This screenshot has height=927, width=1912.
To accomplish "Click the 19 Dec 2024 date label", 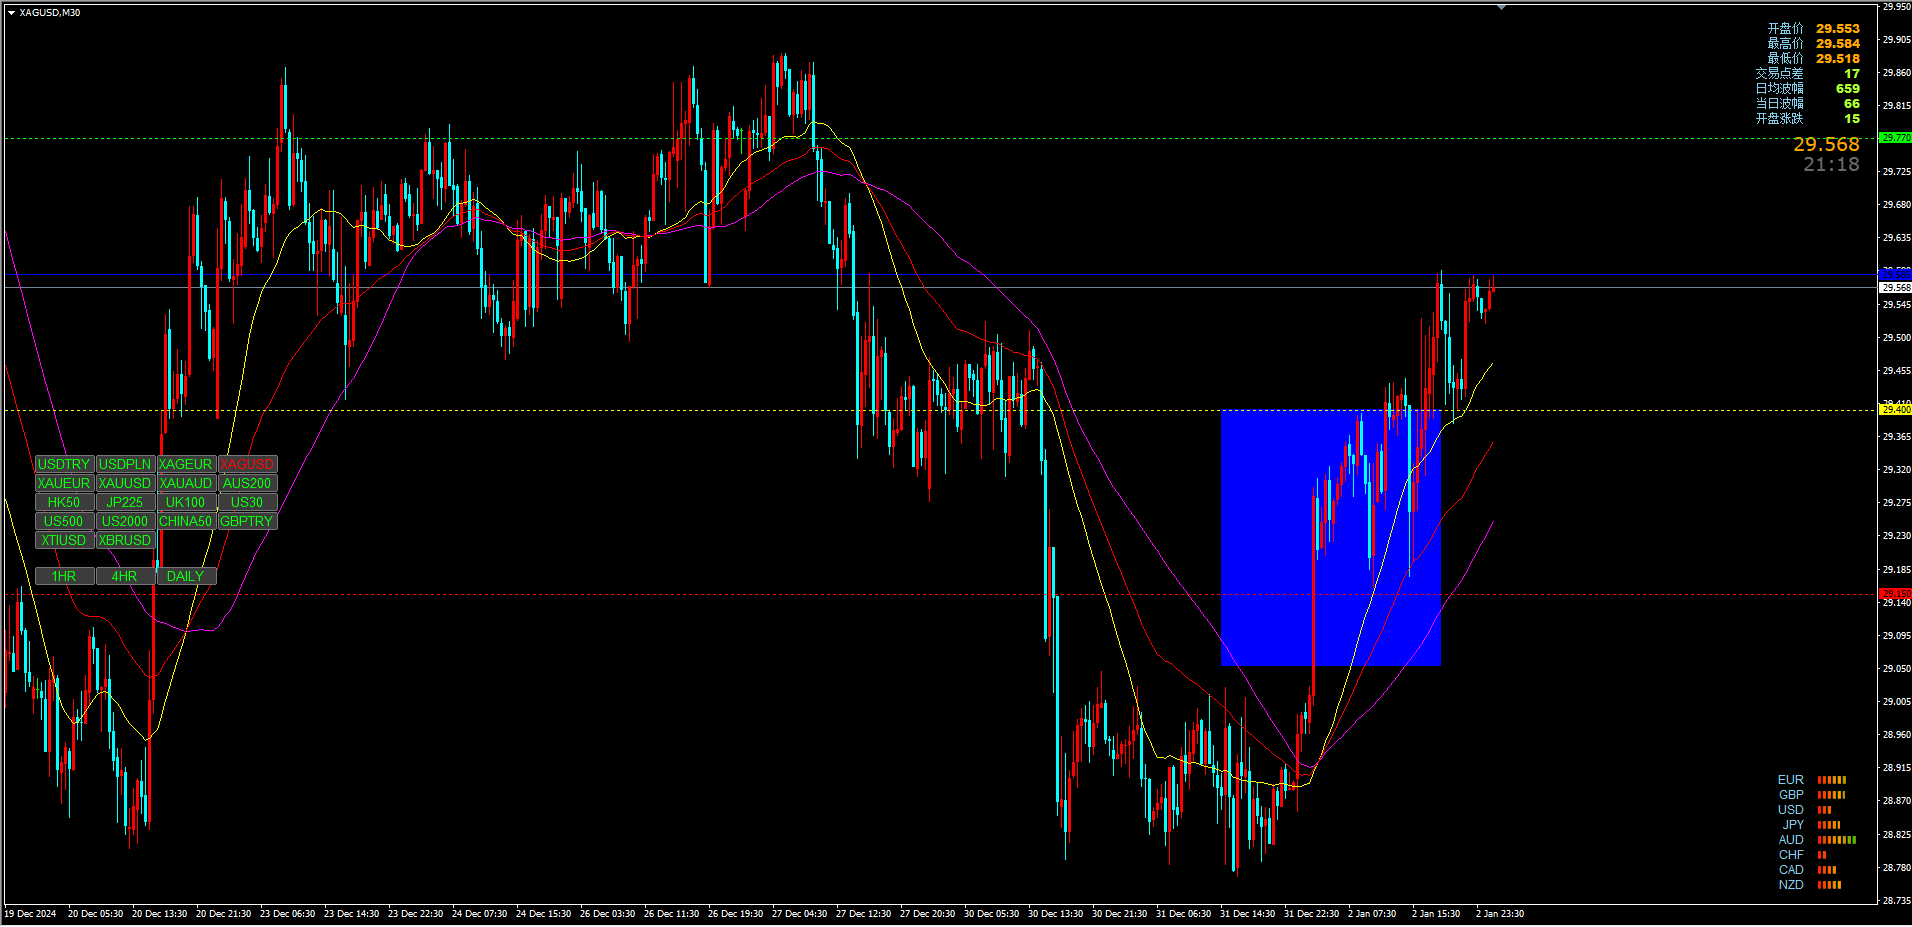I will (30, 914).
